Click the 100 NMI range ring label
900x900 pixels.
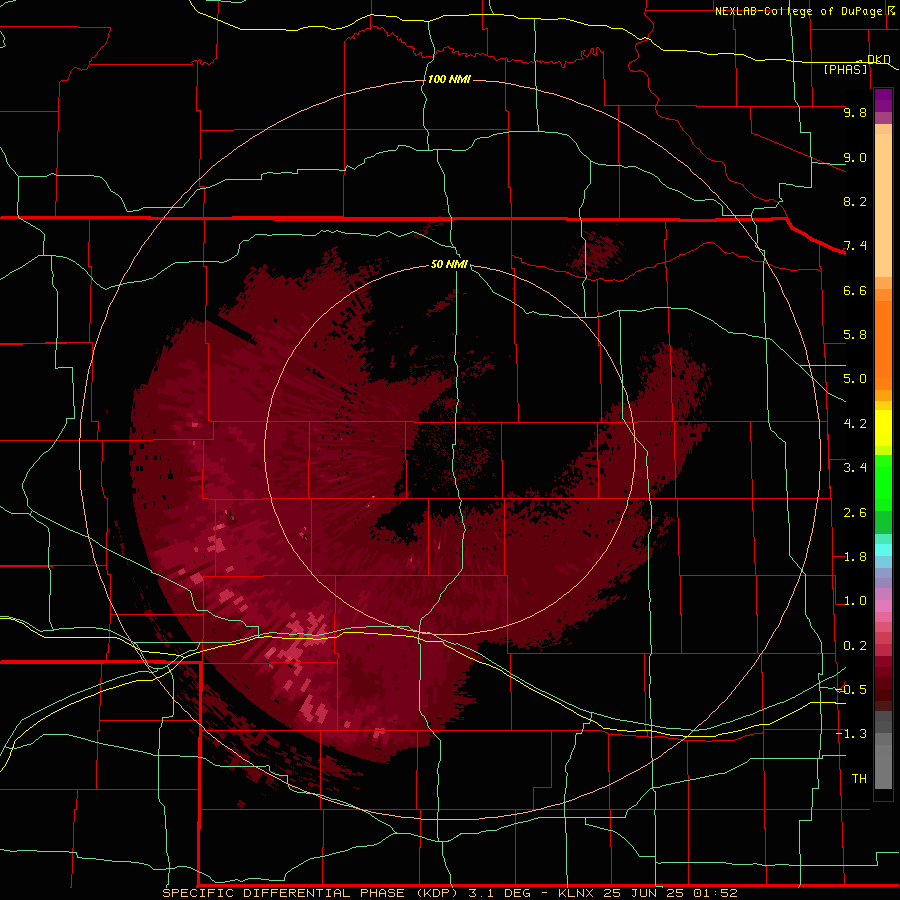(x=449, y=79)
